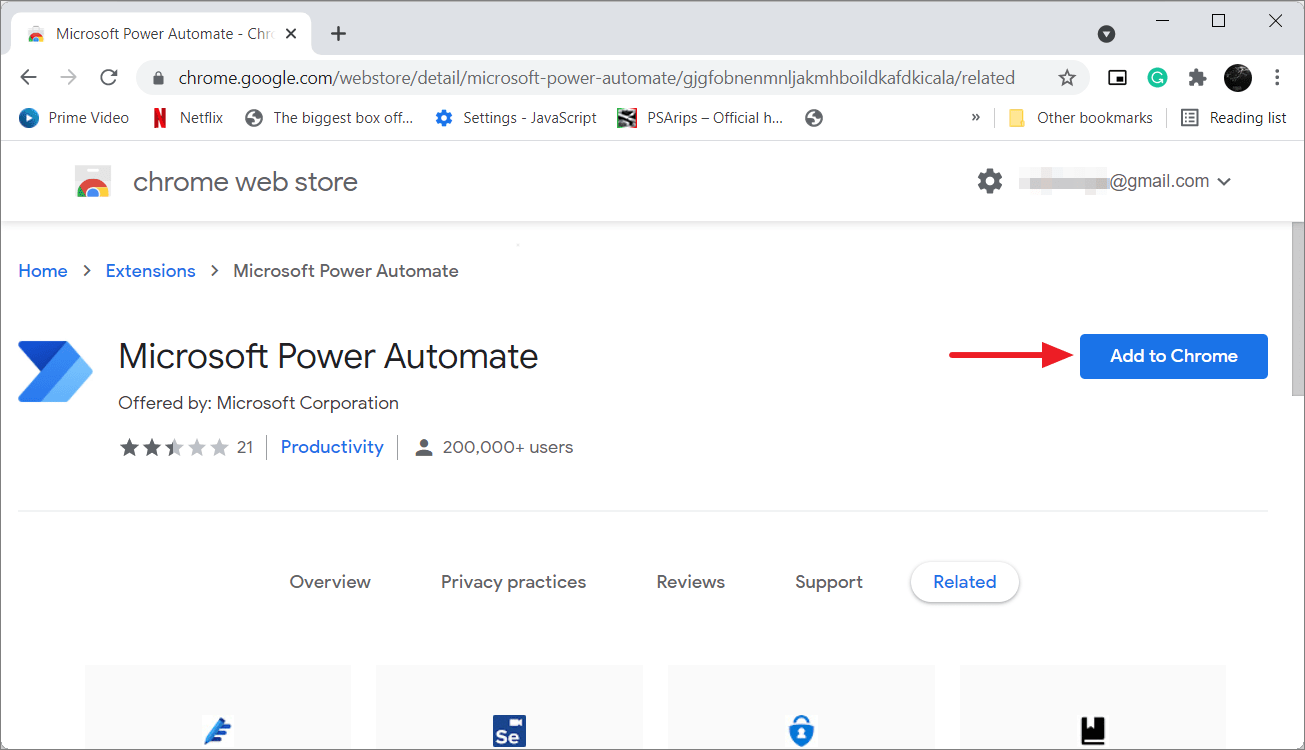Expand the account email dropdown

pos(1224,181)
